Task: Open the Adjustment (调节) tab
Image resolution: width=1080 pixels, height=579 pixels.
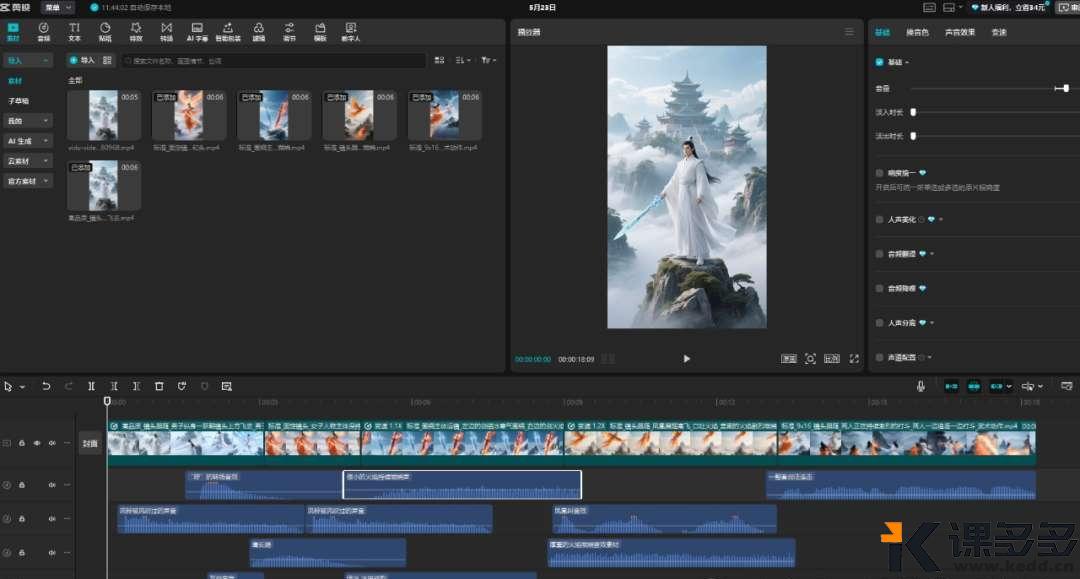Action: [x=289, y=32]
